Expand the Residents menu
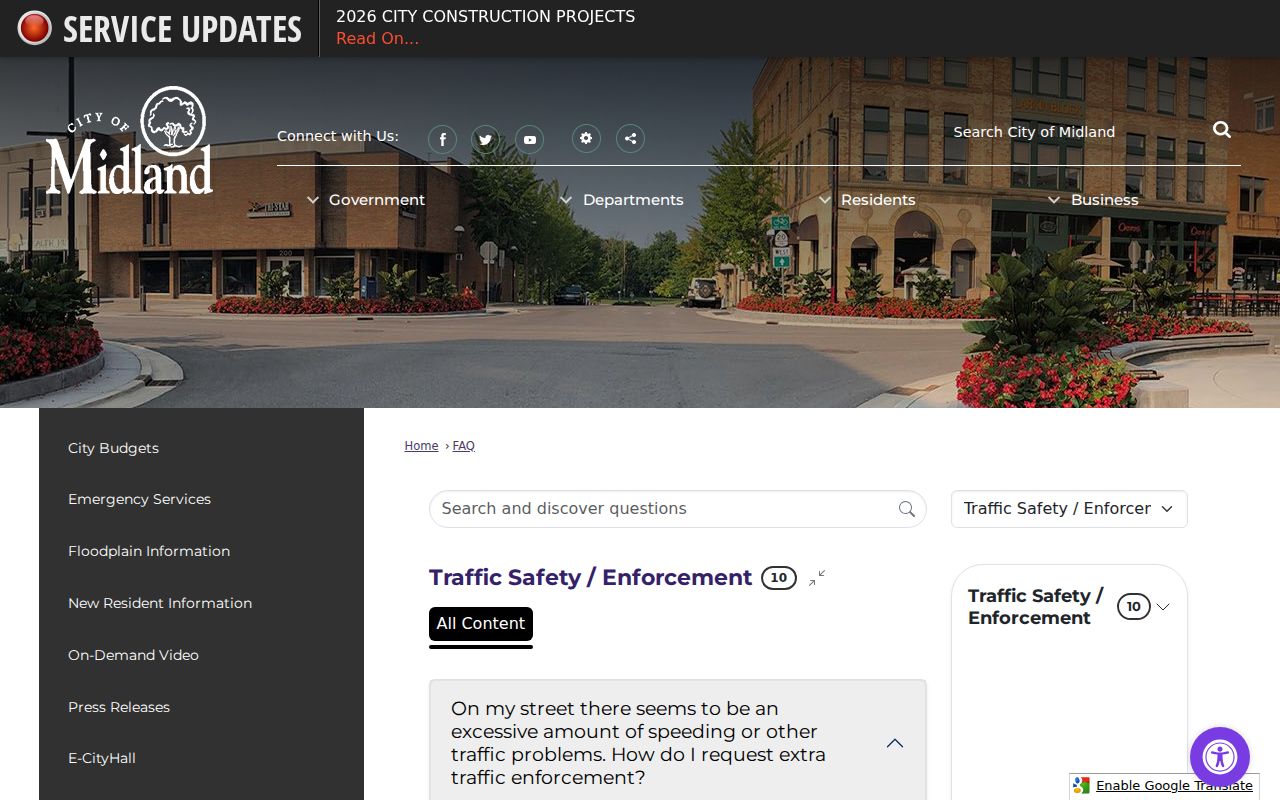 tap(867, 200)
